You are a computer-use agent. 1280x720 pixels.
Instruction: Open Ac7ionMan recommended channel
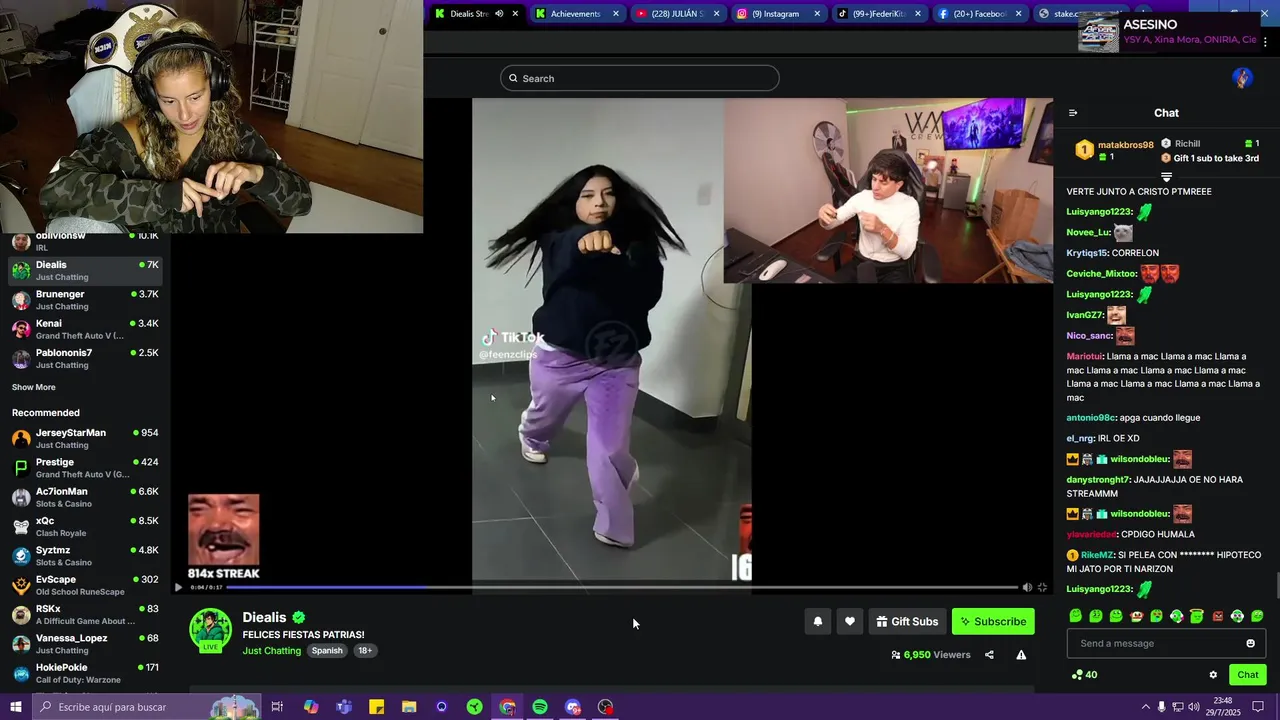click(x=85, y=497)
